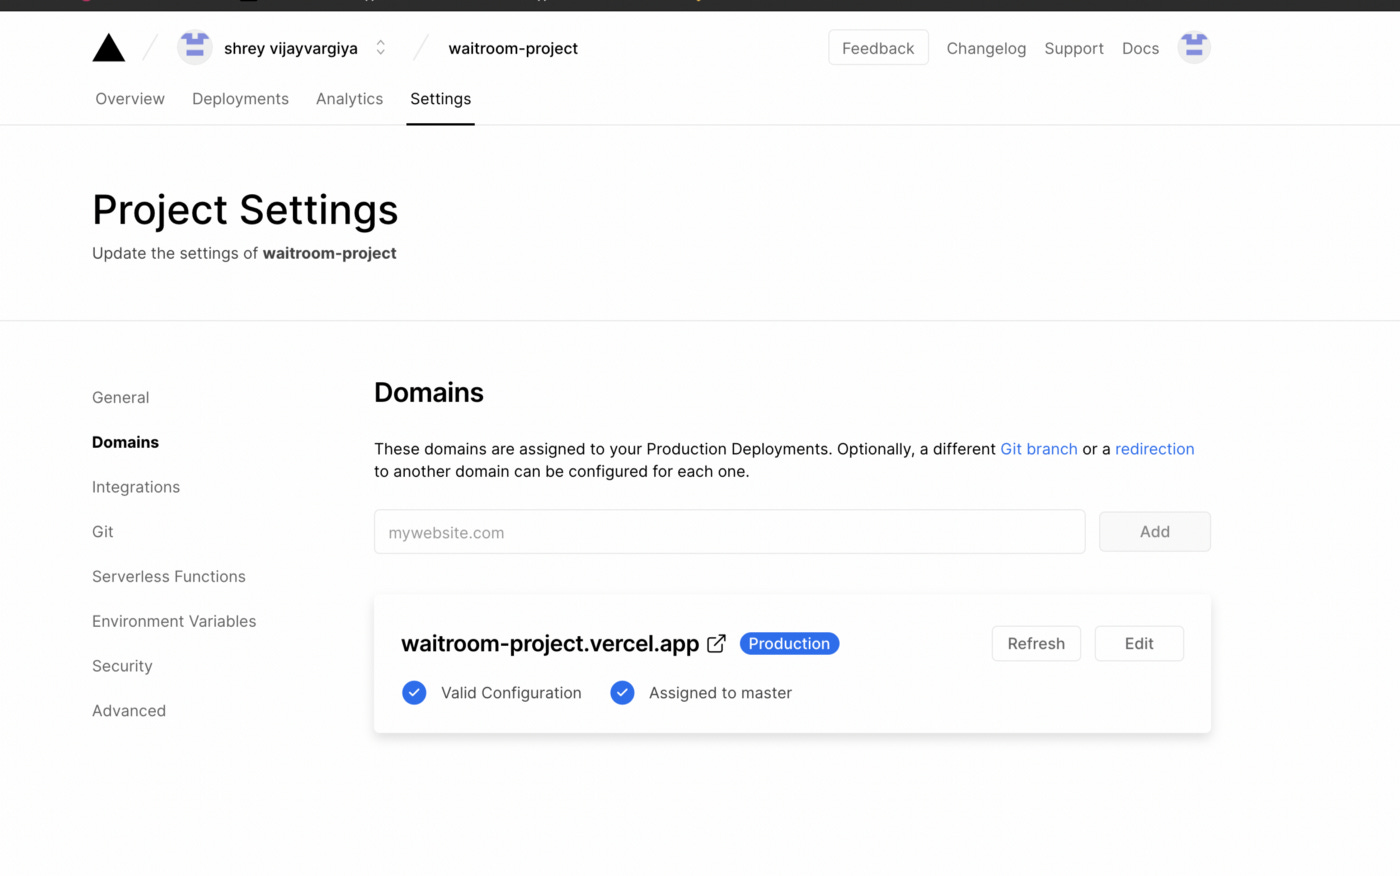
Task: Click waitroom-project breadcrumb
Action: pos(513,48)
